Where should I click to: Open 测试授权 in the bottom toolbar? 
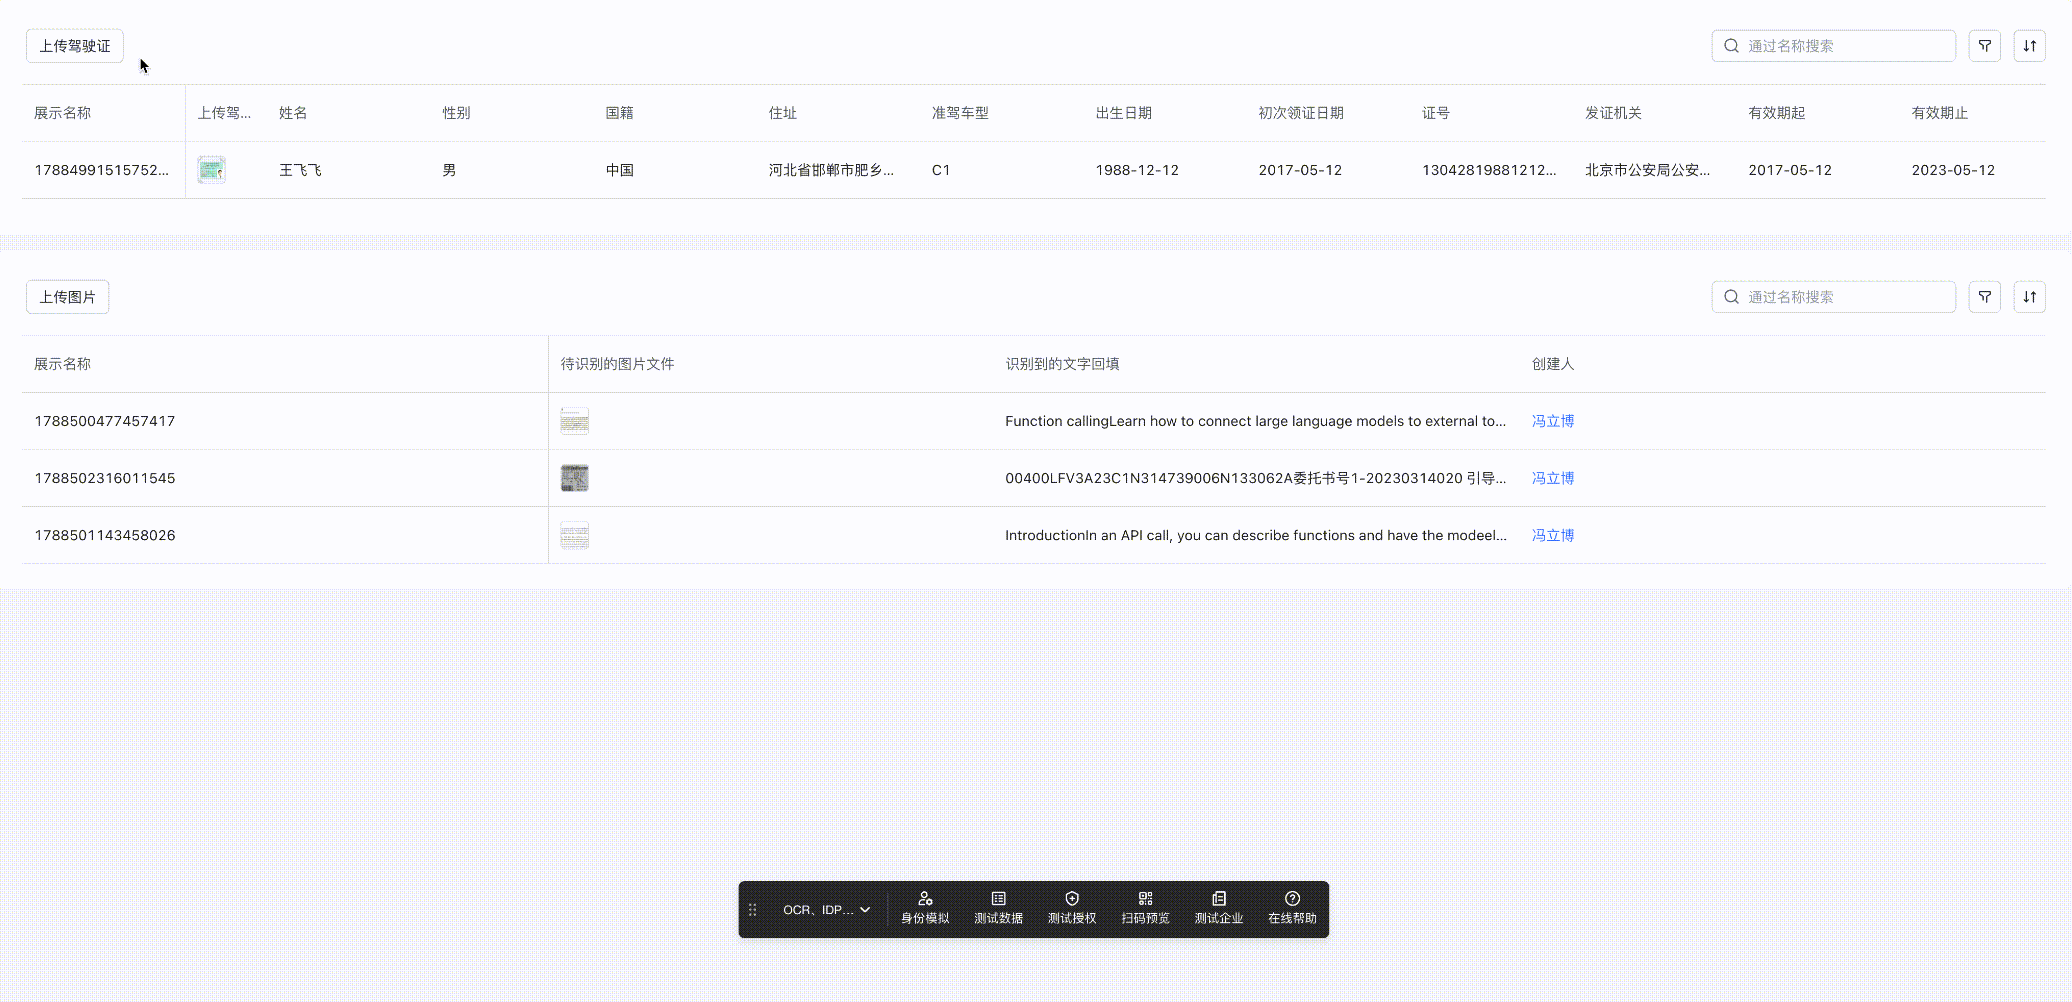pos(1072,908)
